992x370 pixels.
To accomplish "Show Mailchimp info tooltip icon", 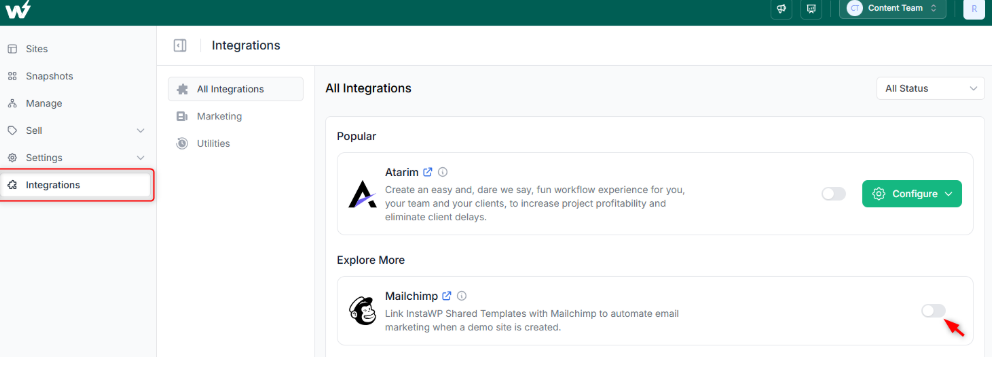I will click(x=462, y=295).
